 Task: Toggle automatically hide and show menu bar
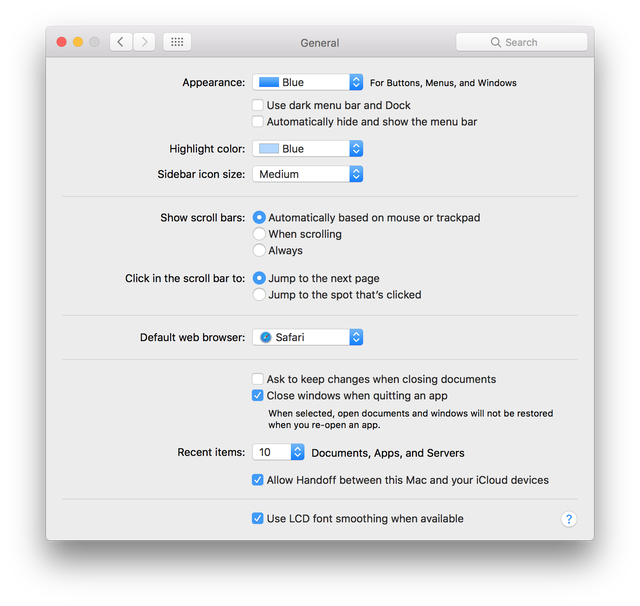(258, 122)
